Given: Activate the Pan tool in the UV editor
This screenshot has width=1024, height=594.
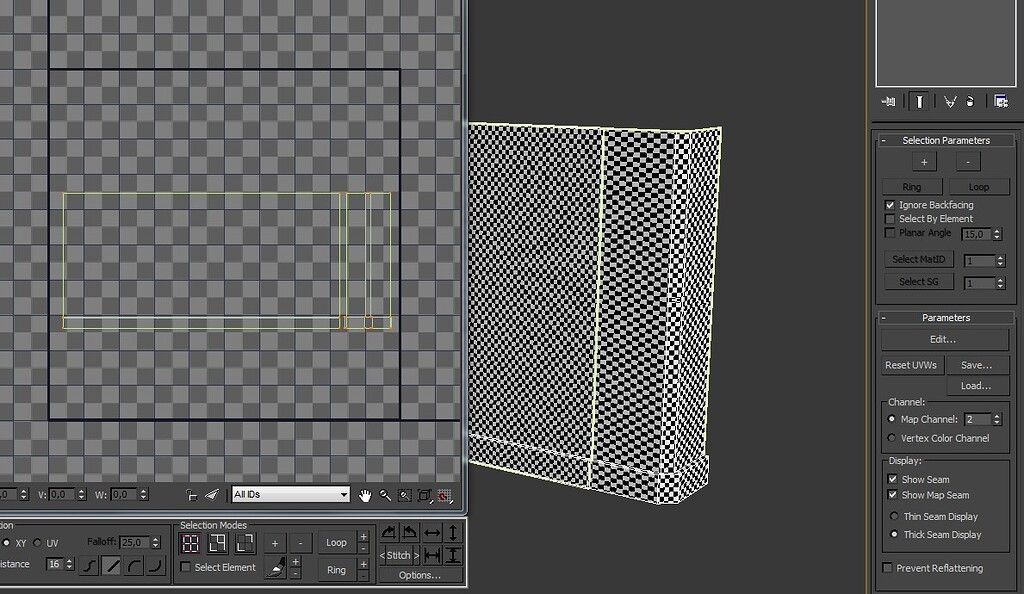Looking at the screenshot, I should [x=365, y=496].
